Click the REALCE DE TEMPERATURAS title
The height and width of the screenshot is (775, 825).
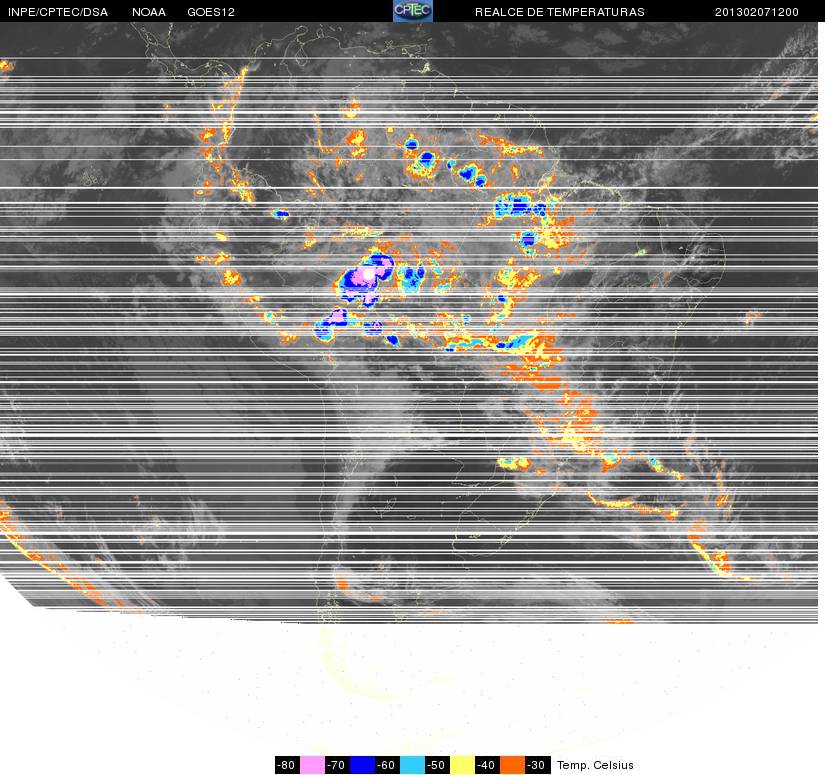(560, 12)
